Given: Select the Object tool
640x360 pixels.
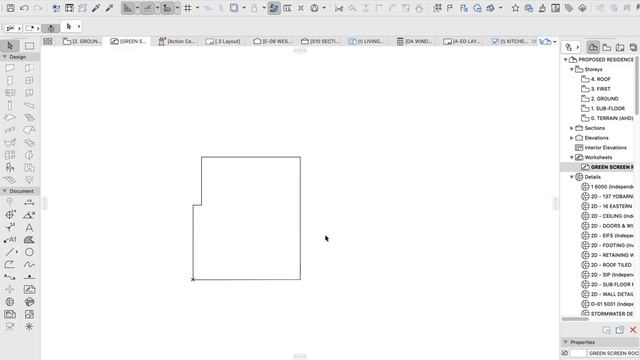Looking at the screenshot, I should [x=10, y=167].
